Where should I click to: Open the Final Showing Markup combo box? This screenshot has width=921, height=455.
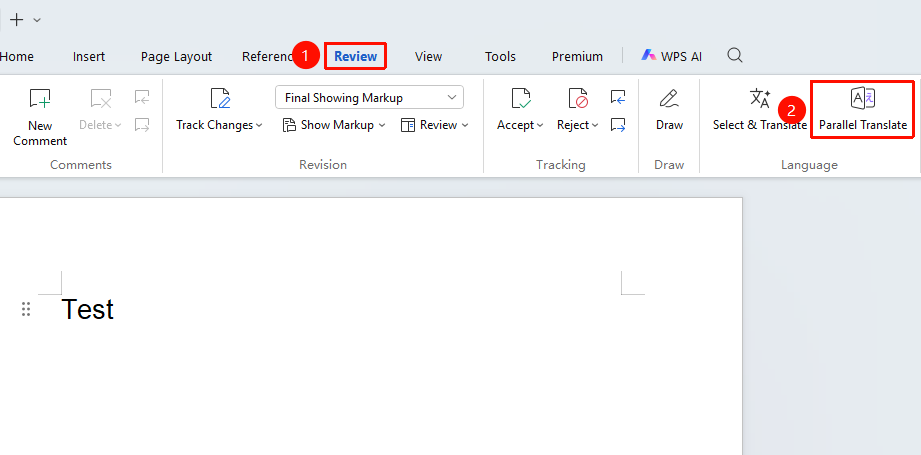point(369,97)
